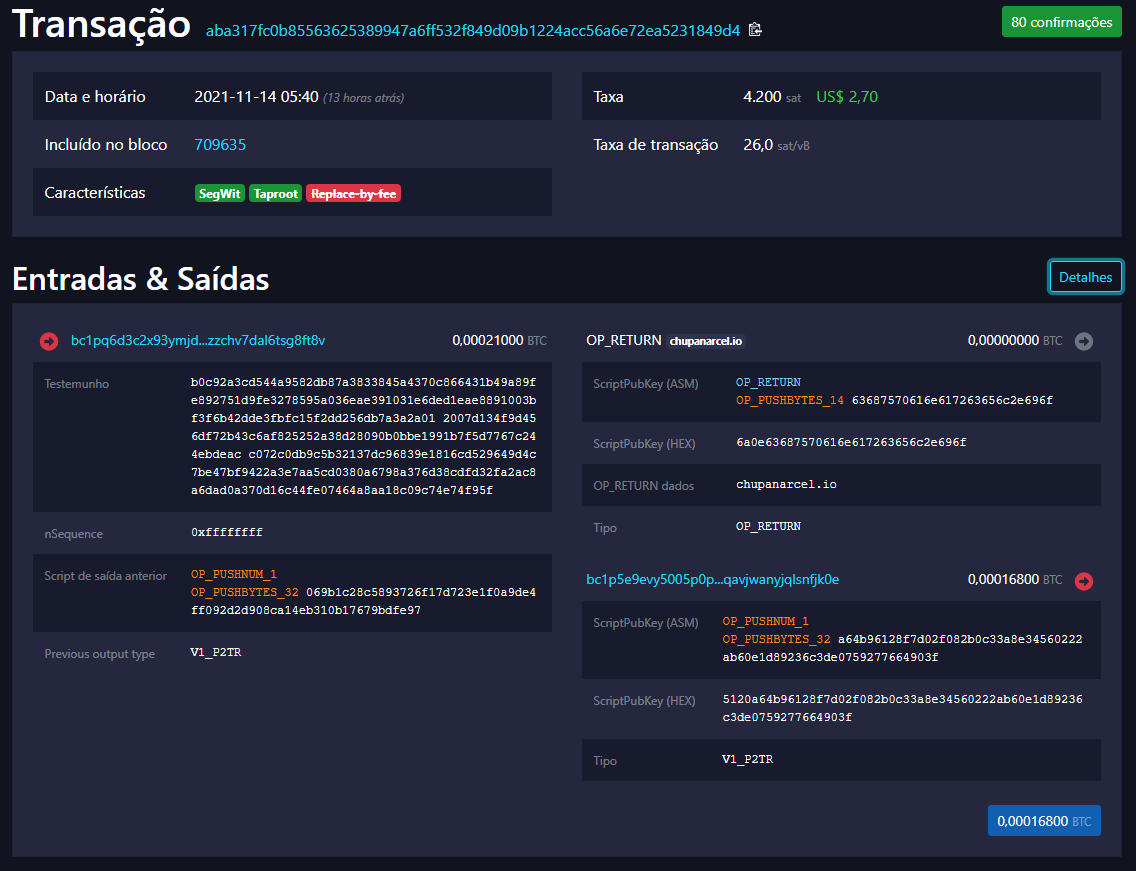Screen dimensions: 1136x871
Task: Open output address bc1p5e9evy5005p0p link
Action: click(x=712, y=579)
